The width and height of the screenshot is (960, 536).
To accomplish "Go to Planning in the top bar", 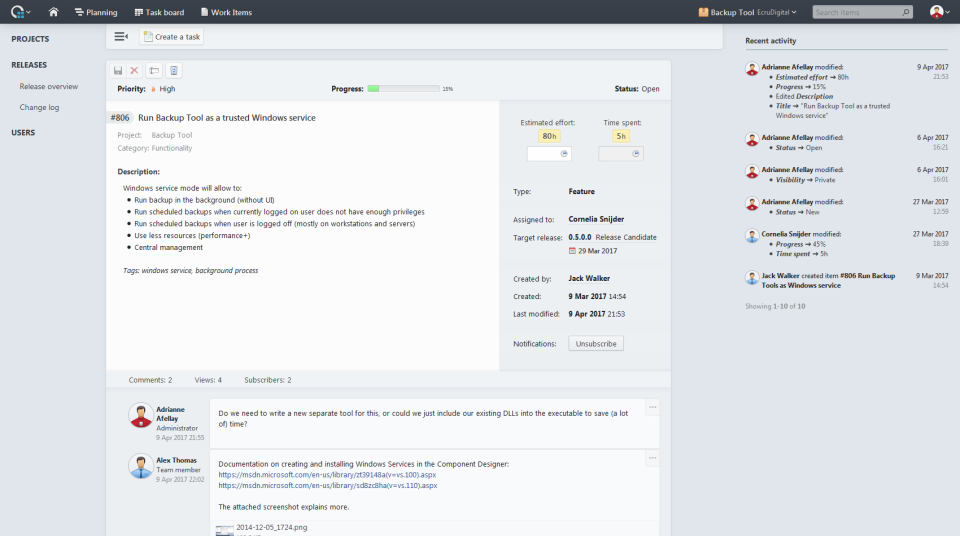I will [x=96, y=12].
